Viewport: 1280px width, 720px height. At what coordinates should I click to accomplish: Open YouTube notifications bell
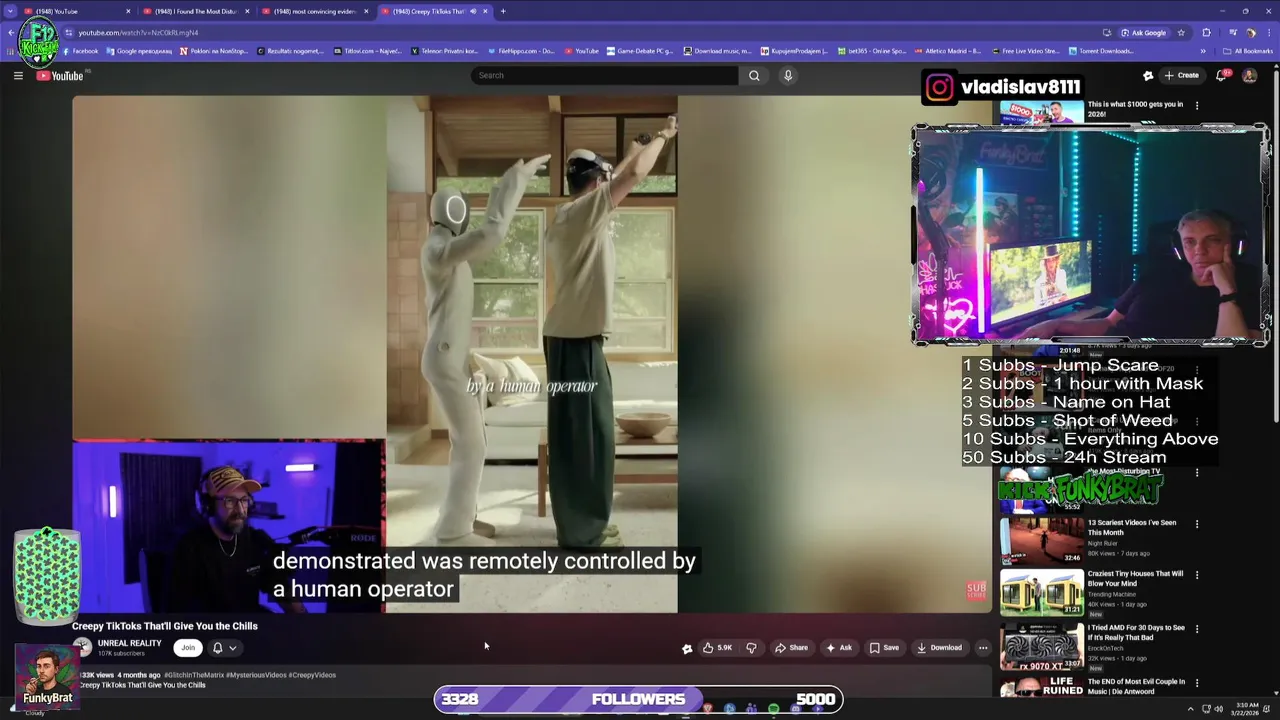click(x=1221, y=75)
